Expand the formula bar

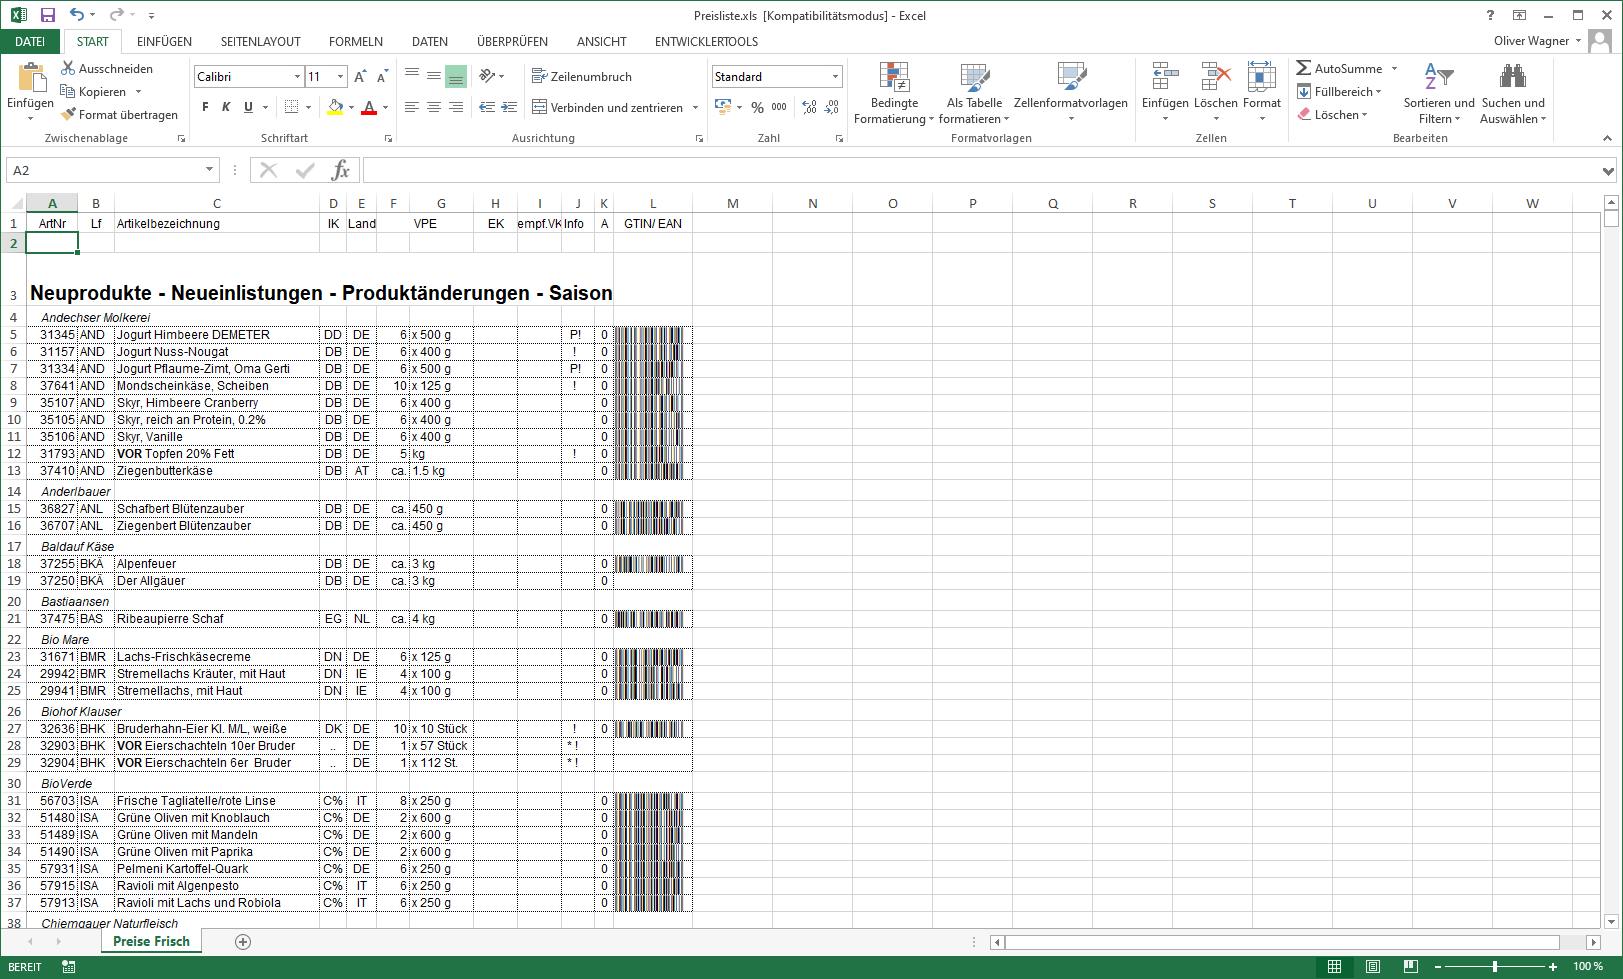(x=1608, y=171)
